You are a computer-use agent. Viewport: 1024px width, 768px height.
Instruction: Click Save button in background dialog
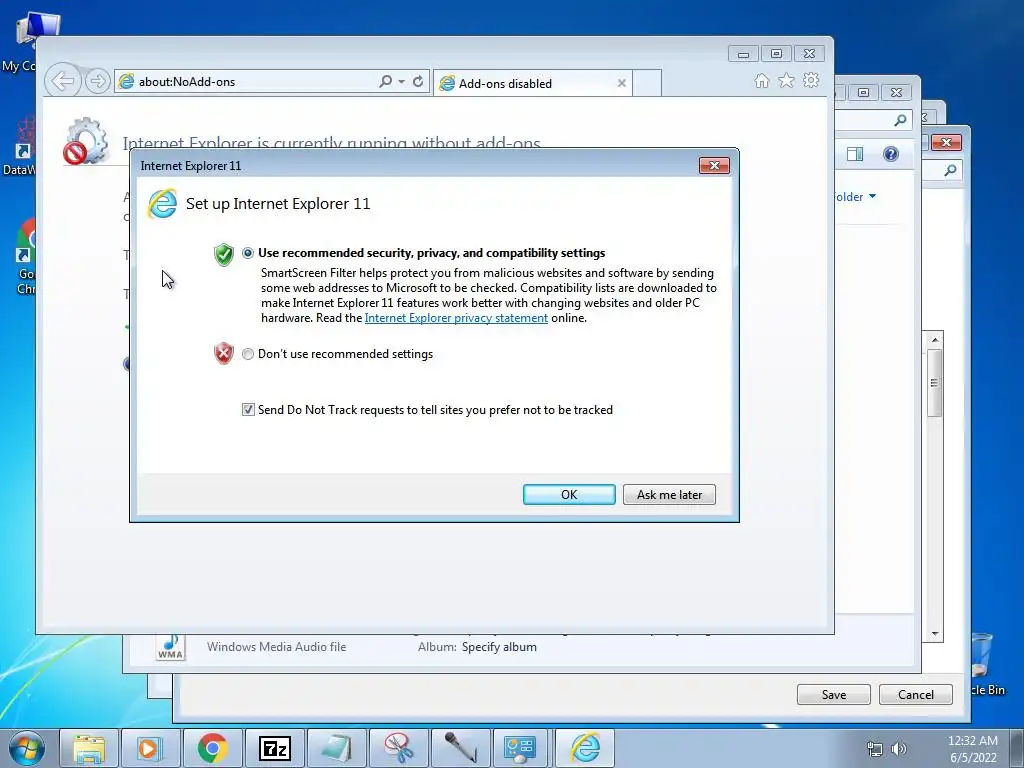coord(833,694)
